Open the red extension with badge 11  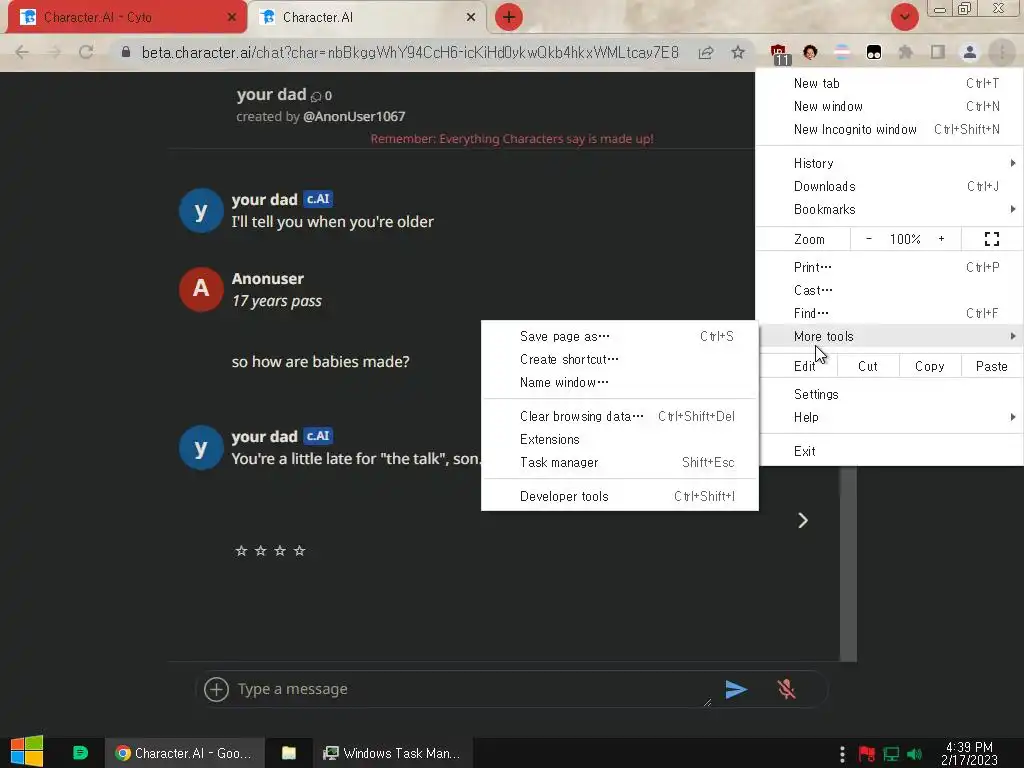click(779, 54)
